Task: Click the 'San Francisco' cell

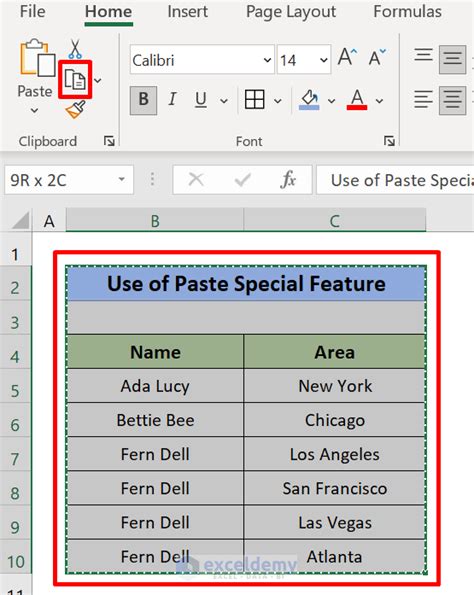Action: pos(335,488)
